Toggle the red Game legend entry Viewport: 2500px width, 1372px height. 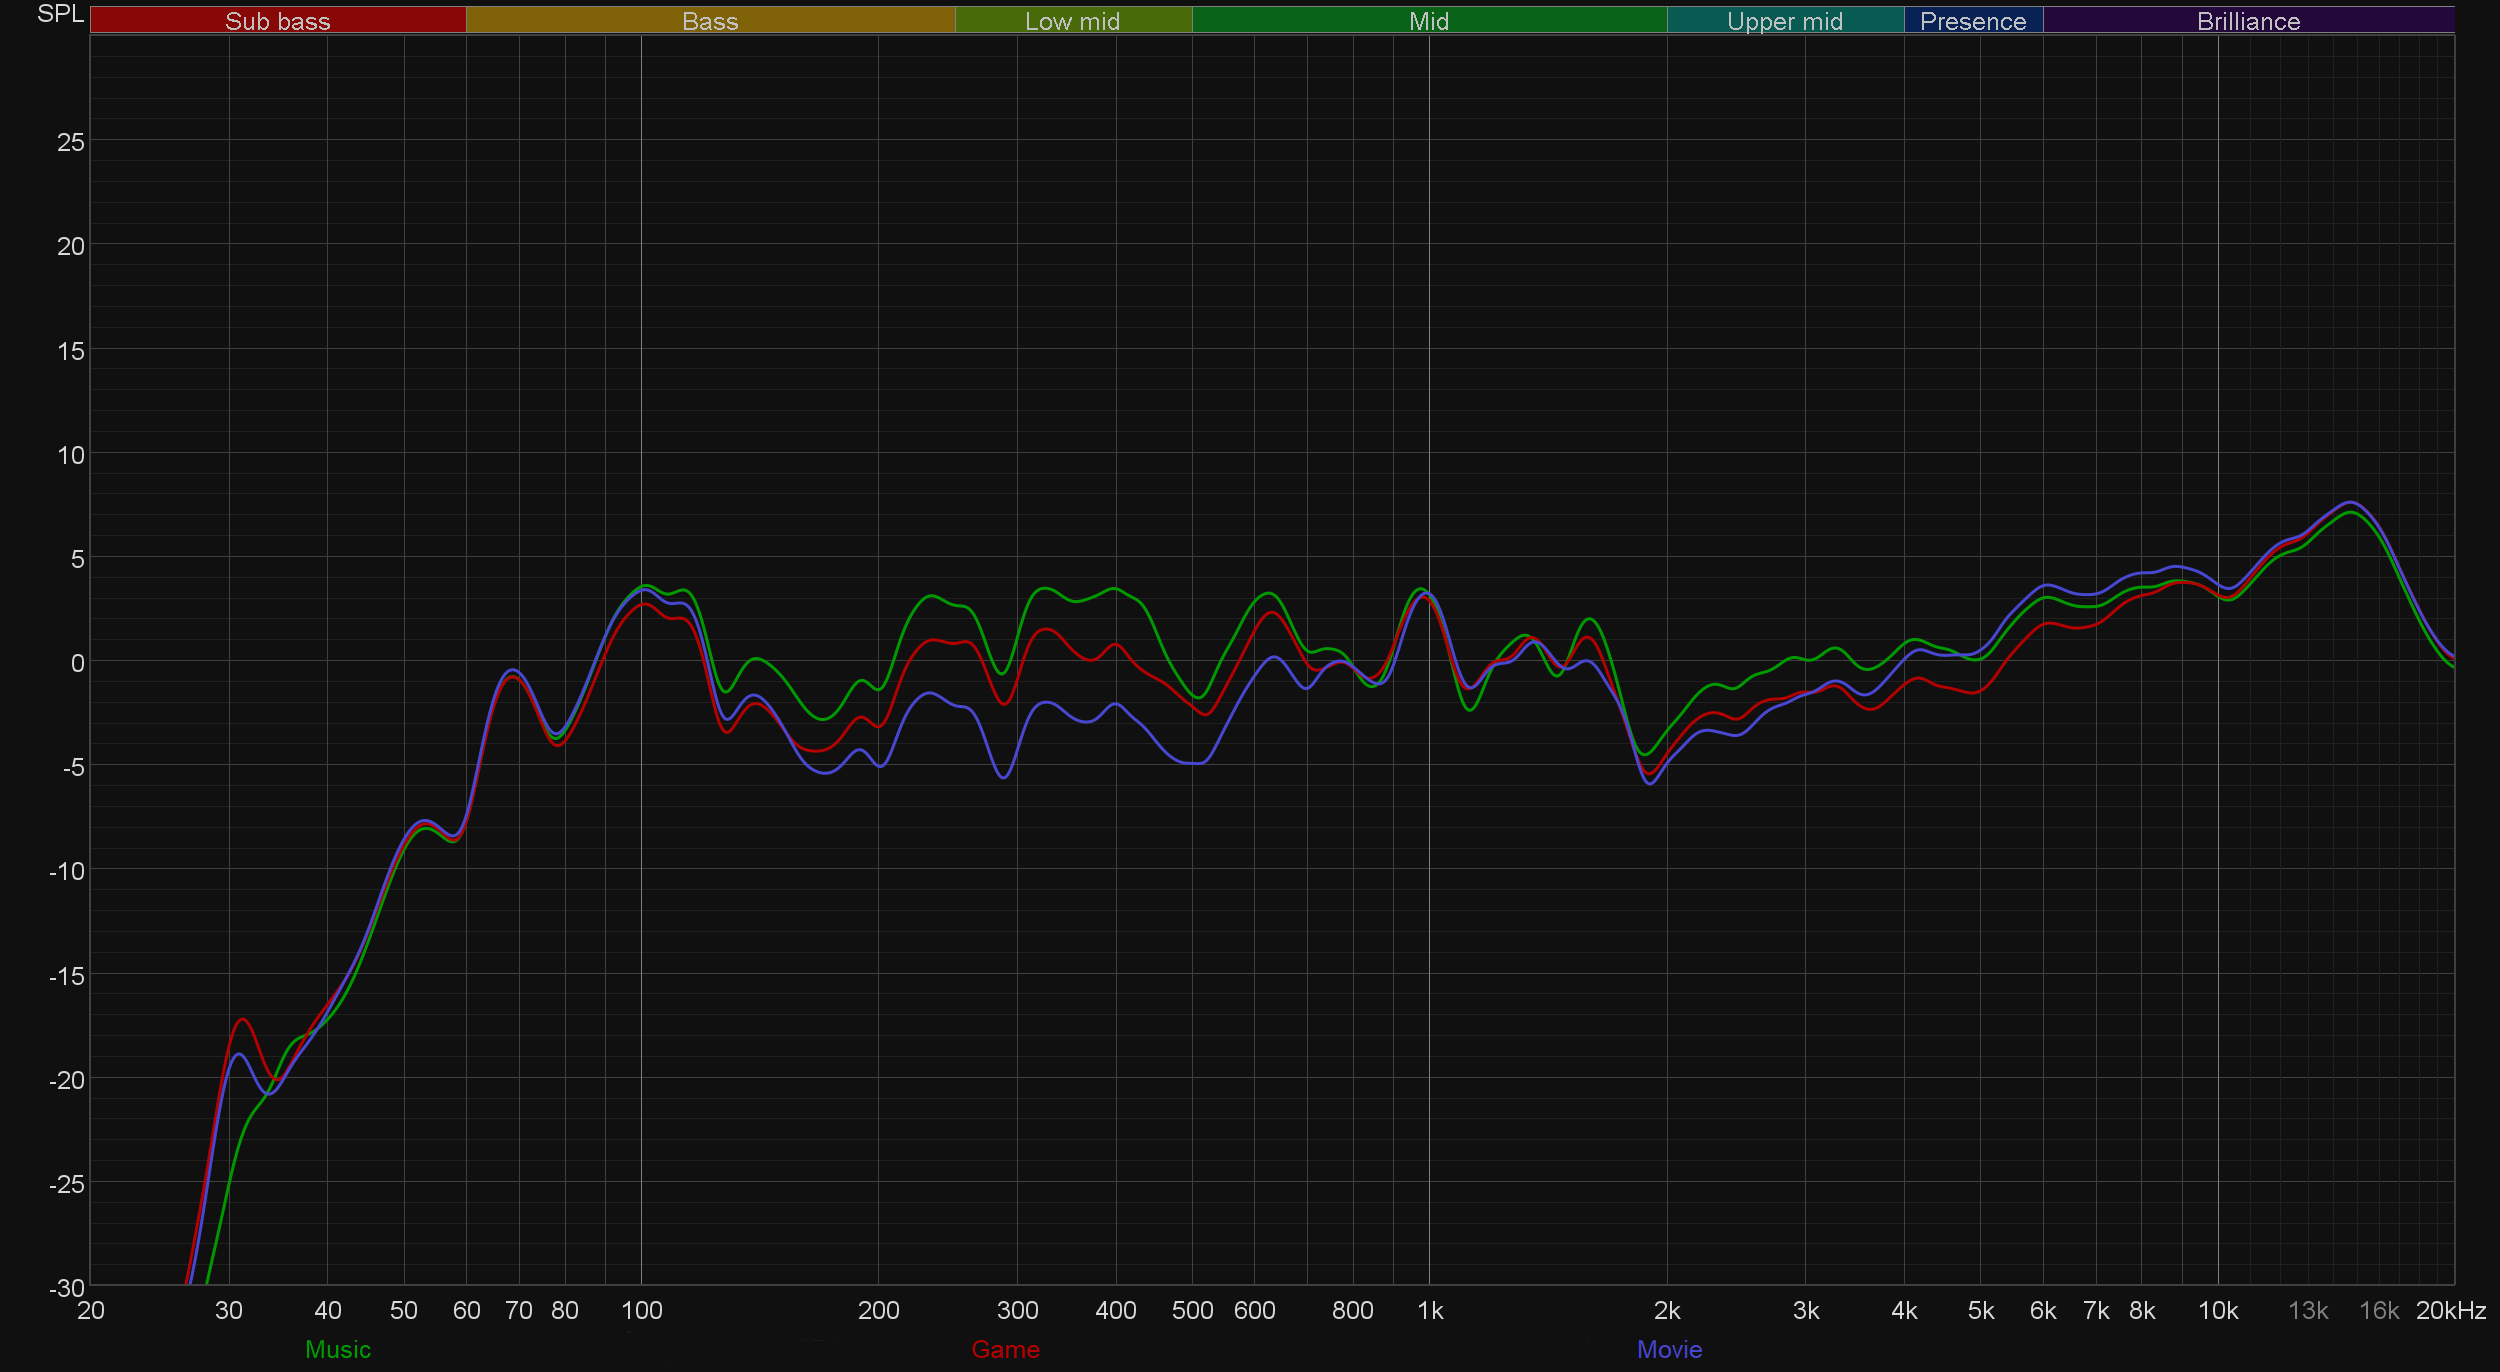pos(1005,1349)
